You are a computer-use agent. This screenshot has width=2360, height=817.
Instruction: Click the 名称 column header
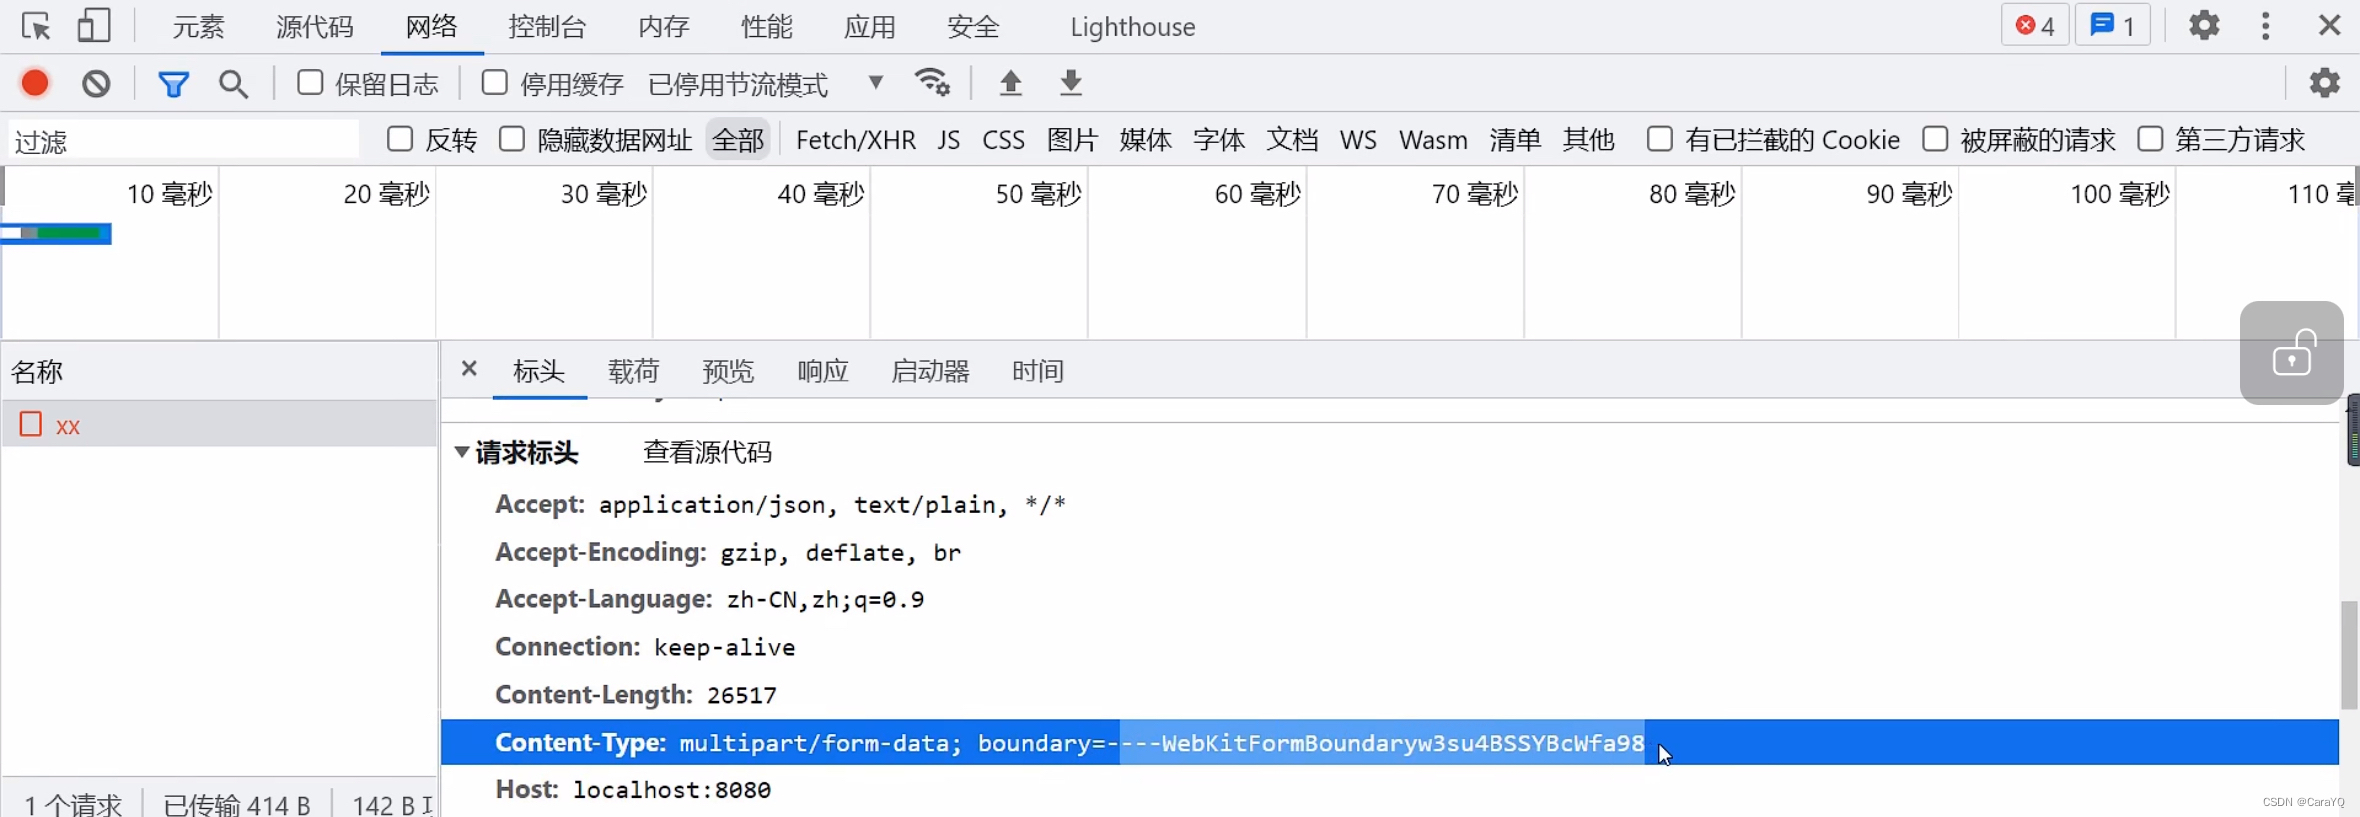coord(219,371)
